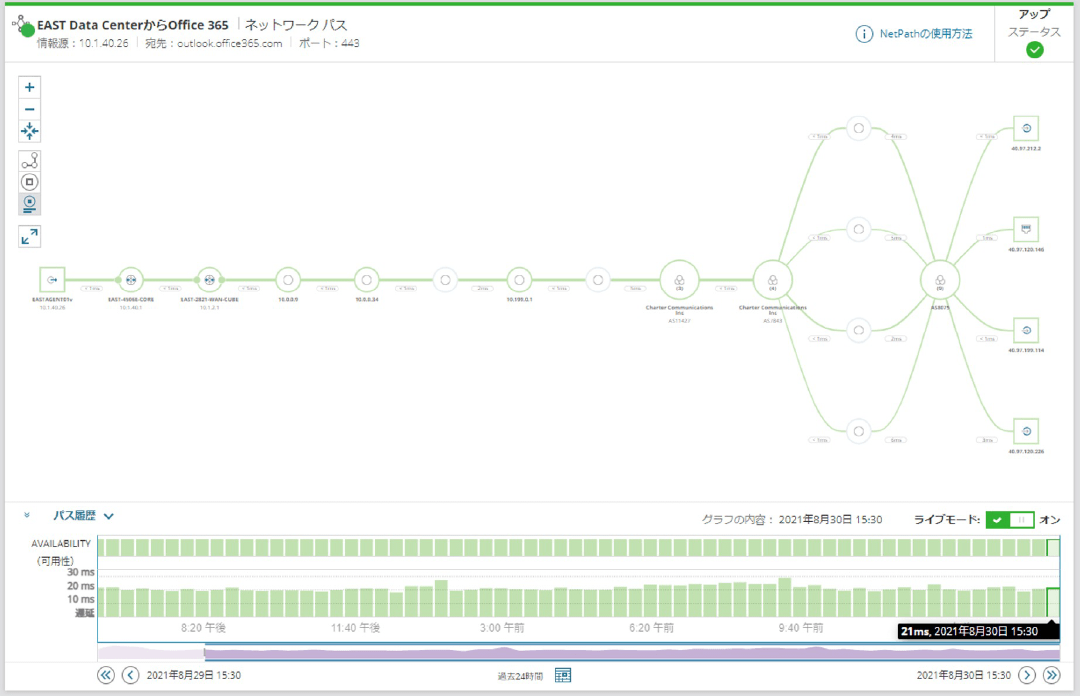1080x696 pixels.
Task: Select the last latency bar at 15:30
Action: [x=1052, y=602]
